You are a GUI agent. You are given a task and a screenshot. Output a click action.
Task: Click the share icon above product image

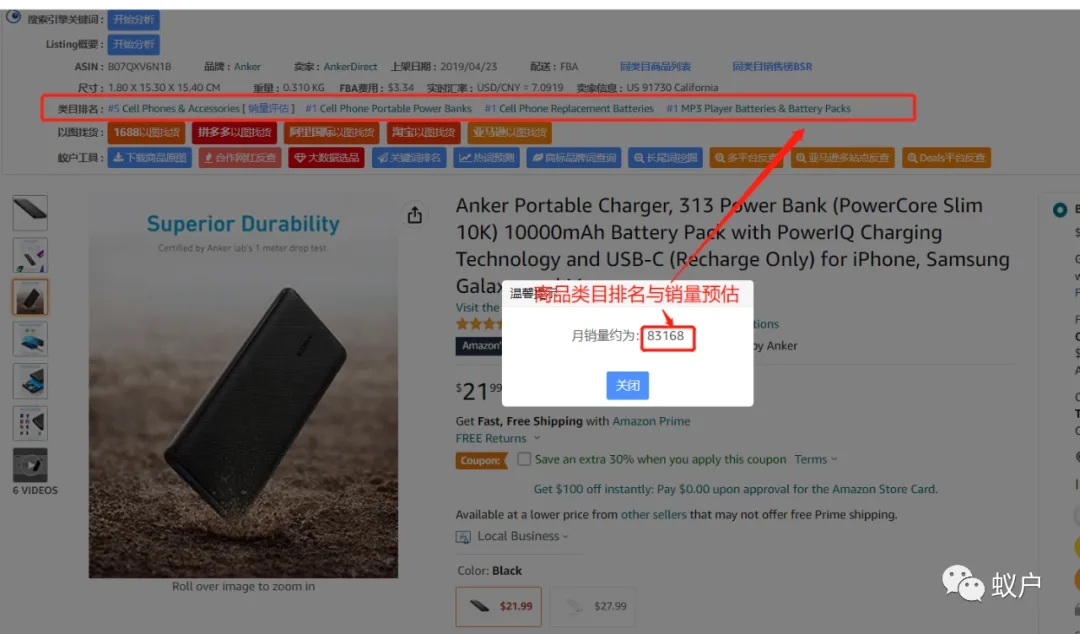point(415,215)
